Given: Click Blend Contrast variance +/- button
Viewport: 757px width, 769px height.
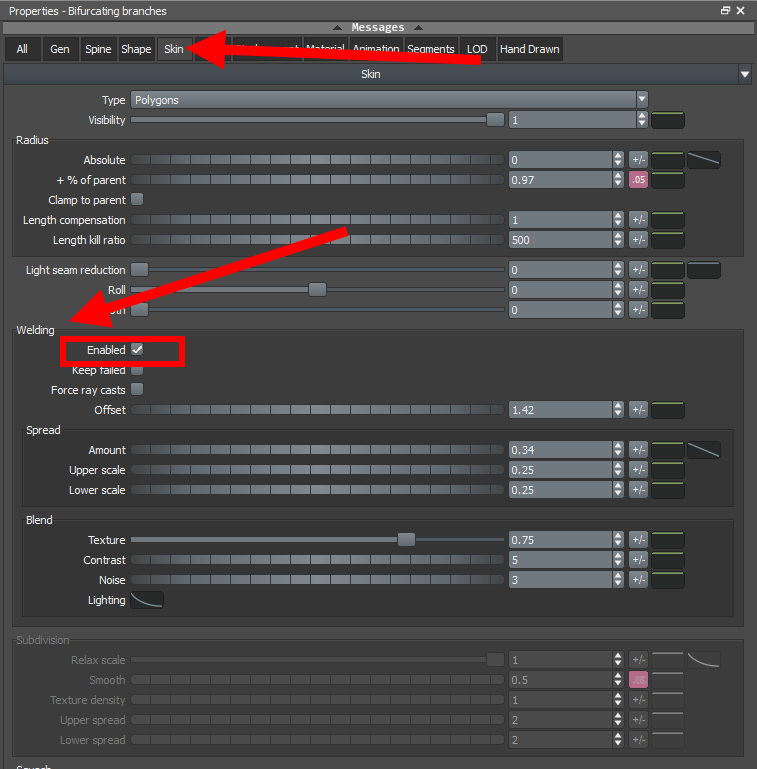Looking at the screenshot, I should point(638,560).
